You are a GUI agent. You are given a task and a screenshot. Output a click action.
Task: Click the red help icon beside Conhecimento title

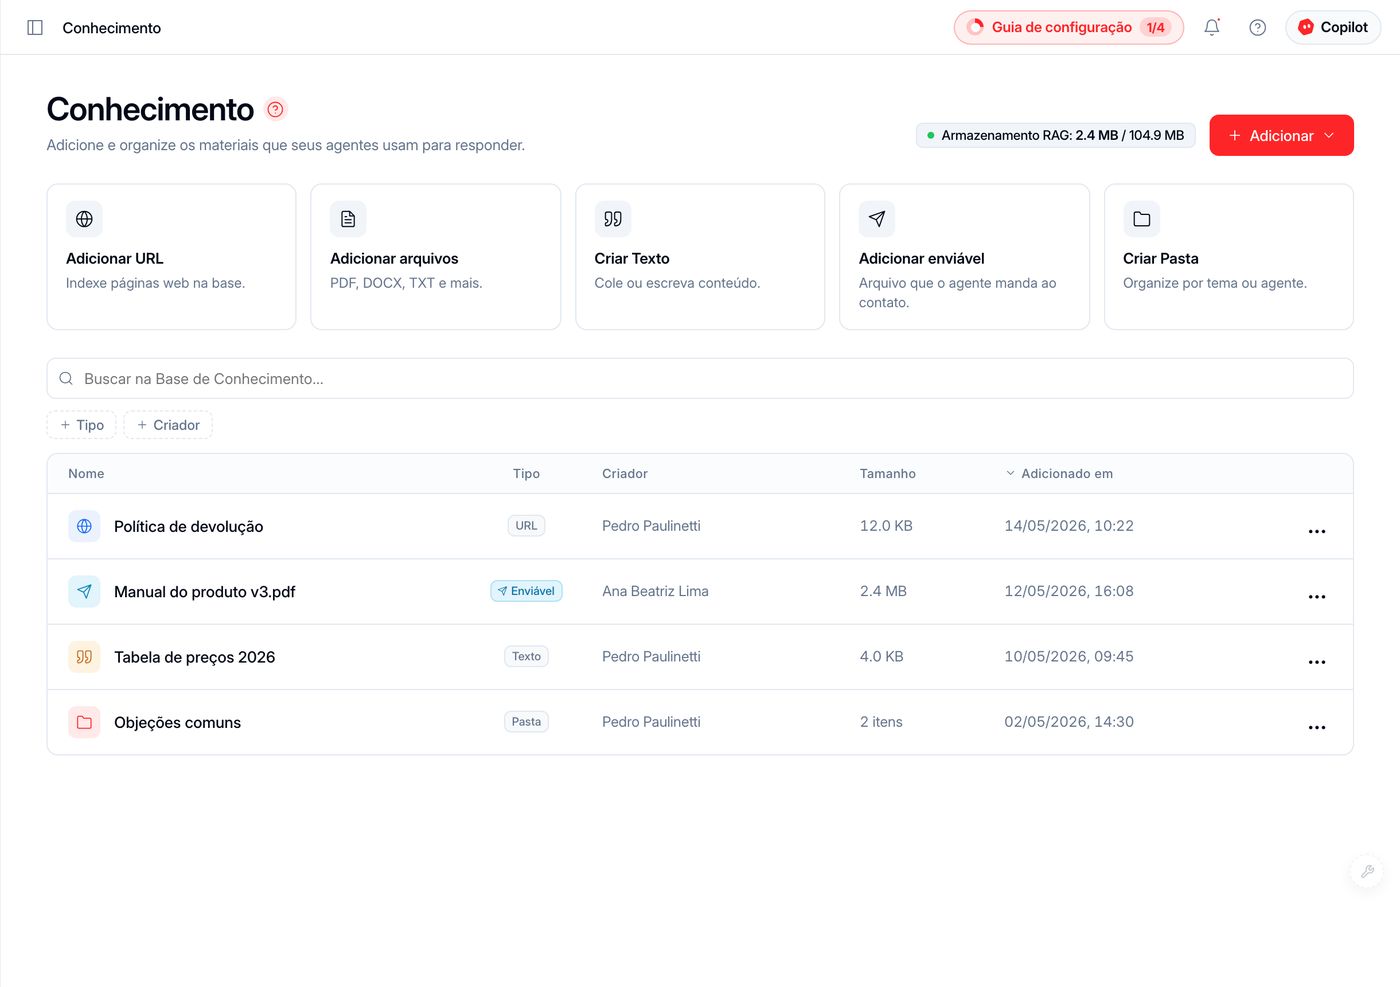pos(276,109)
